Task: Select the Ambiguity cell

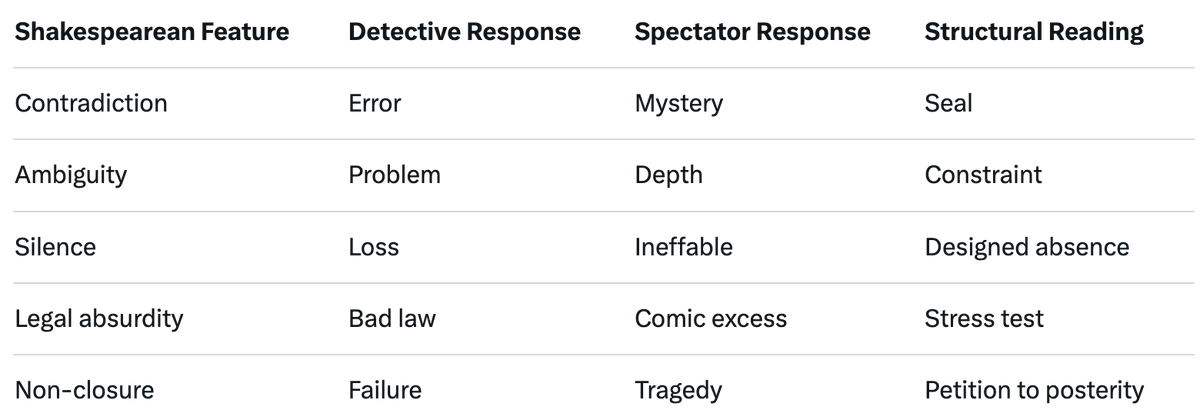Action: (x=71, y=175)
